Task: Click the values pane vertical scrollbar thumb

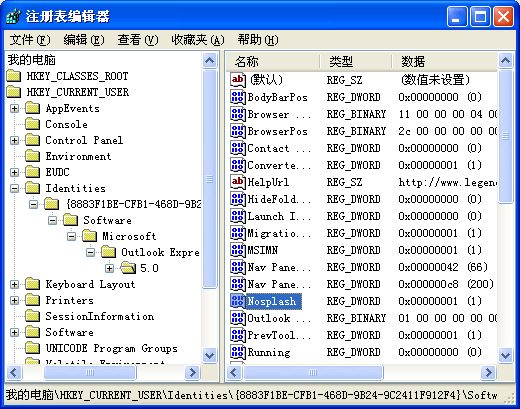Action: (506, 136)
